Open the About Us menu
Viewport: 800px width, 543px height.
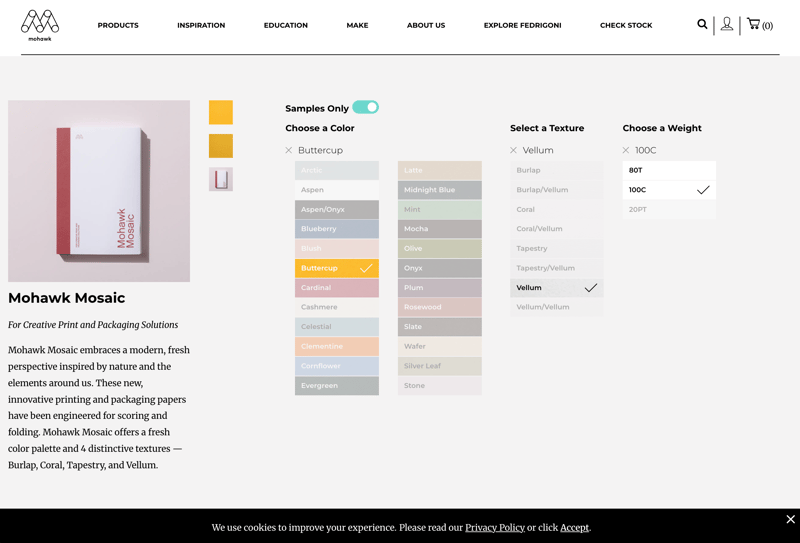(x=426, y=25)
